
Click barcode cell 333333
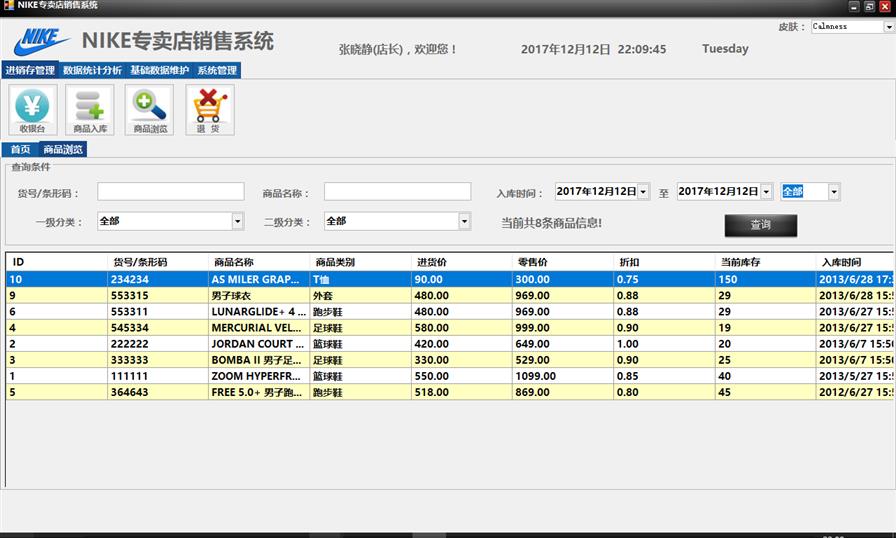(x=158, y=360)
